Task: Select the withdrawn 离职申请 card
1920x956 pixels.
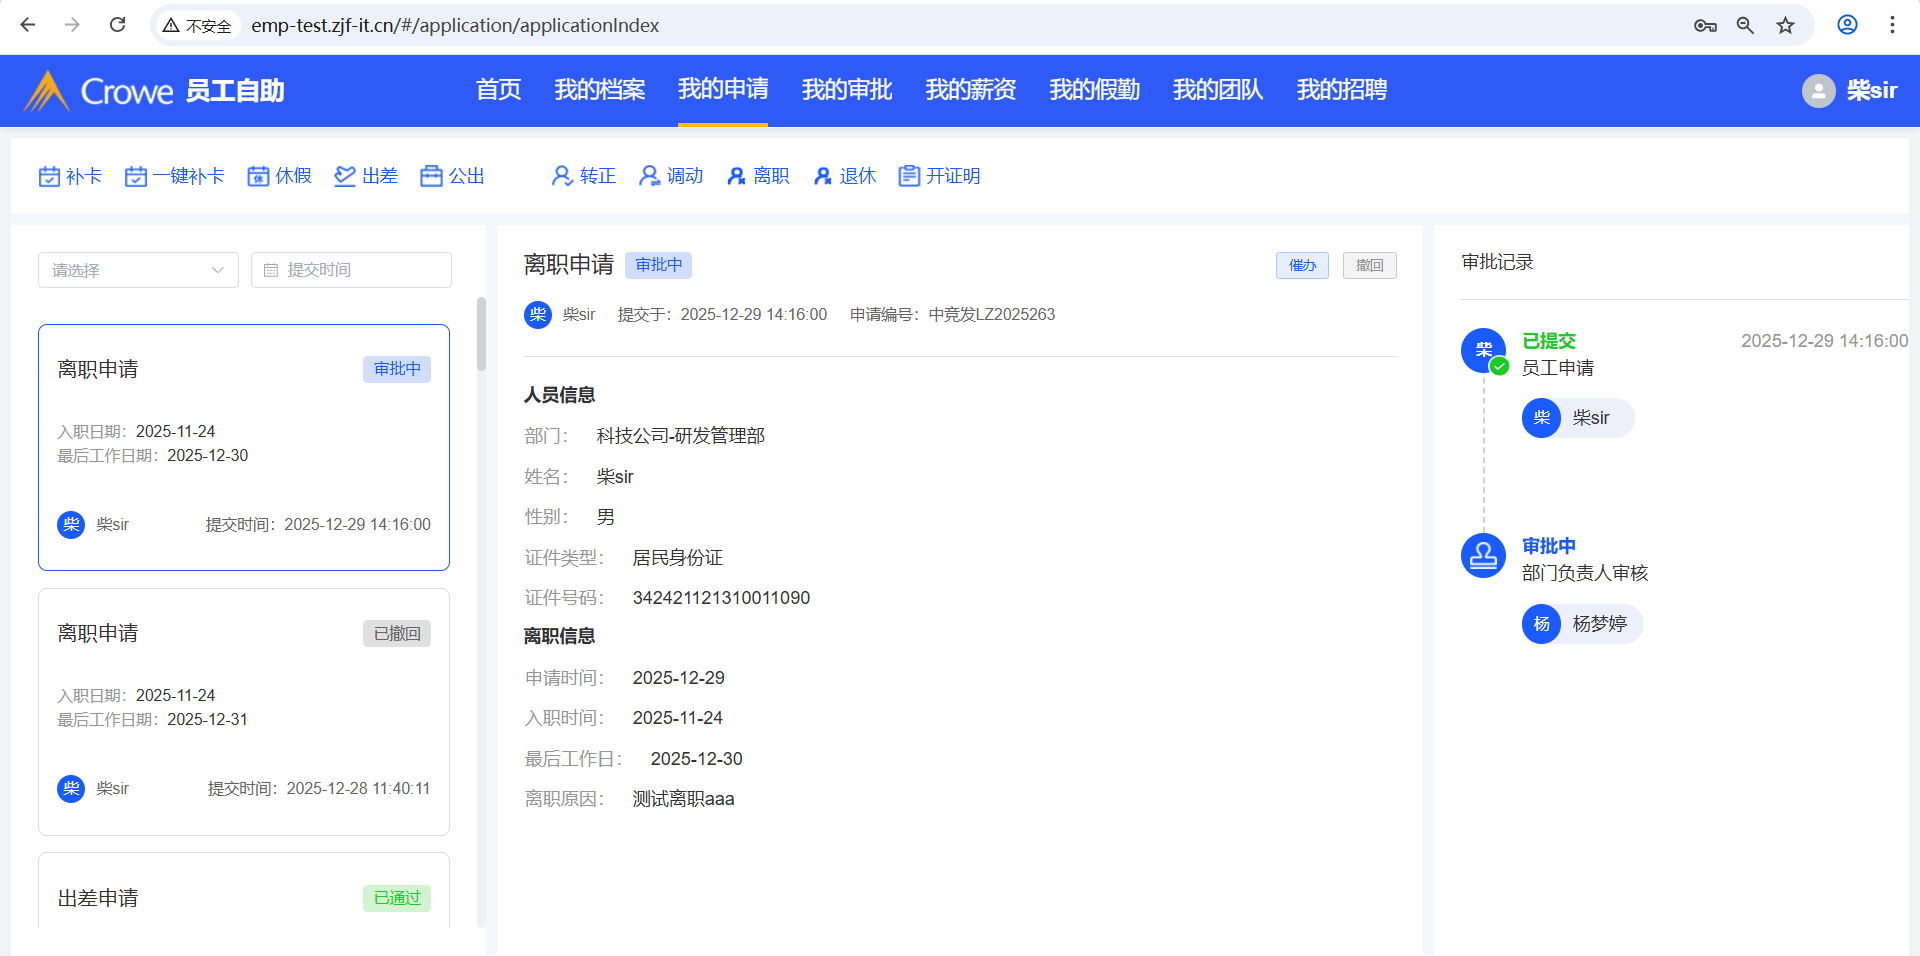Action: [x=244, y=711]
